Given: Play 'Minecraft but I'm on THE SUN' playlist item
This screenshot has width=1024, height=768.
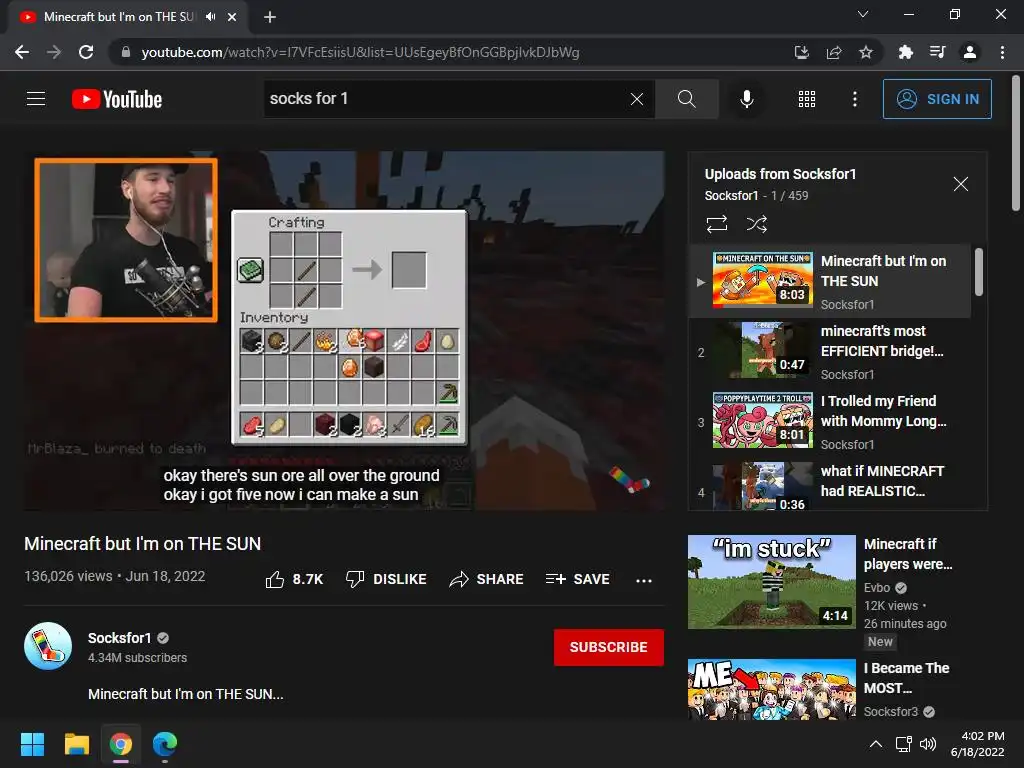Looking at the screenshot, I should click(829, 281).
